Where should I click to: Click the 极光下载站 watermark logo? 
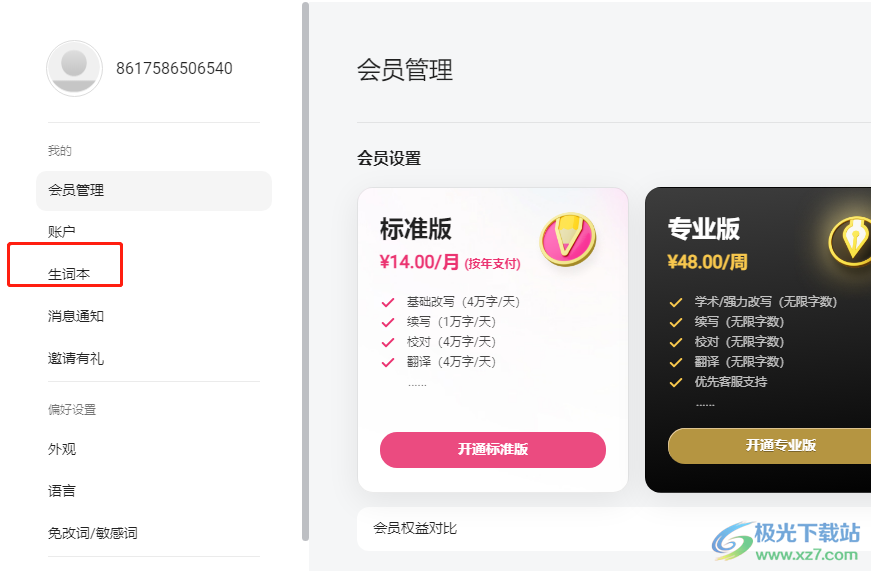[787, 541]
